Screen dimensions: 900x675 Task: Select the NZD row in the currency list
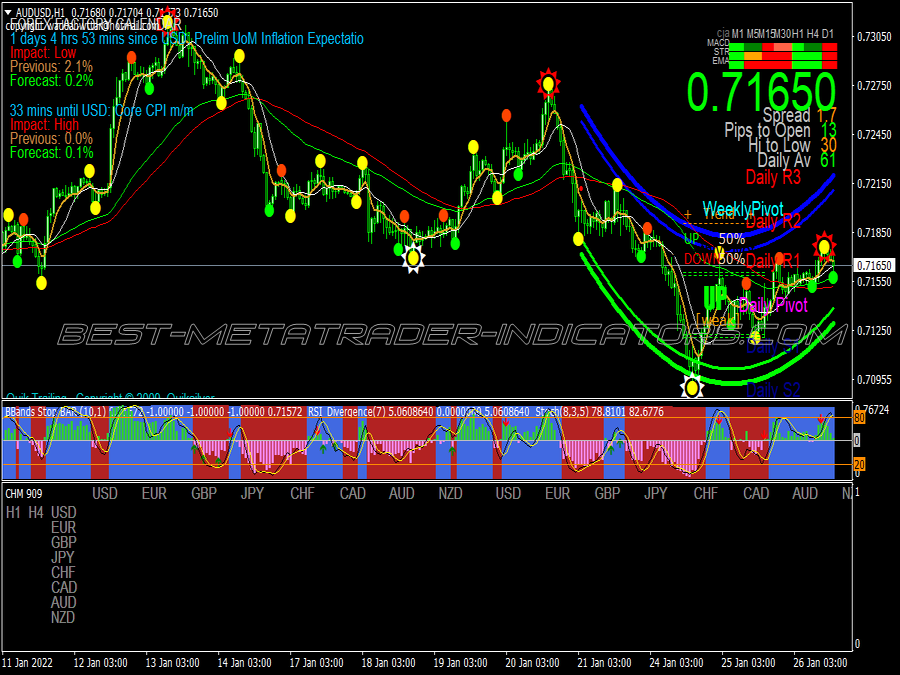click(x=63, y=618)
